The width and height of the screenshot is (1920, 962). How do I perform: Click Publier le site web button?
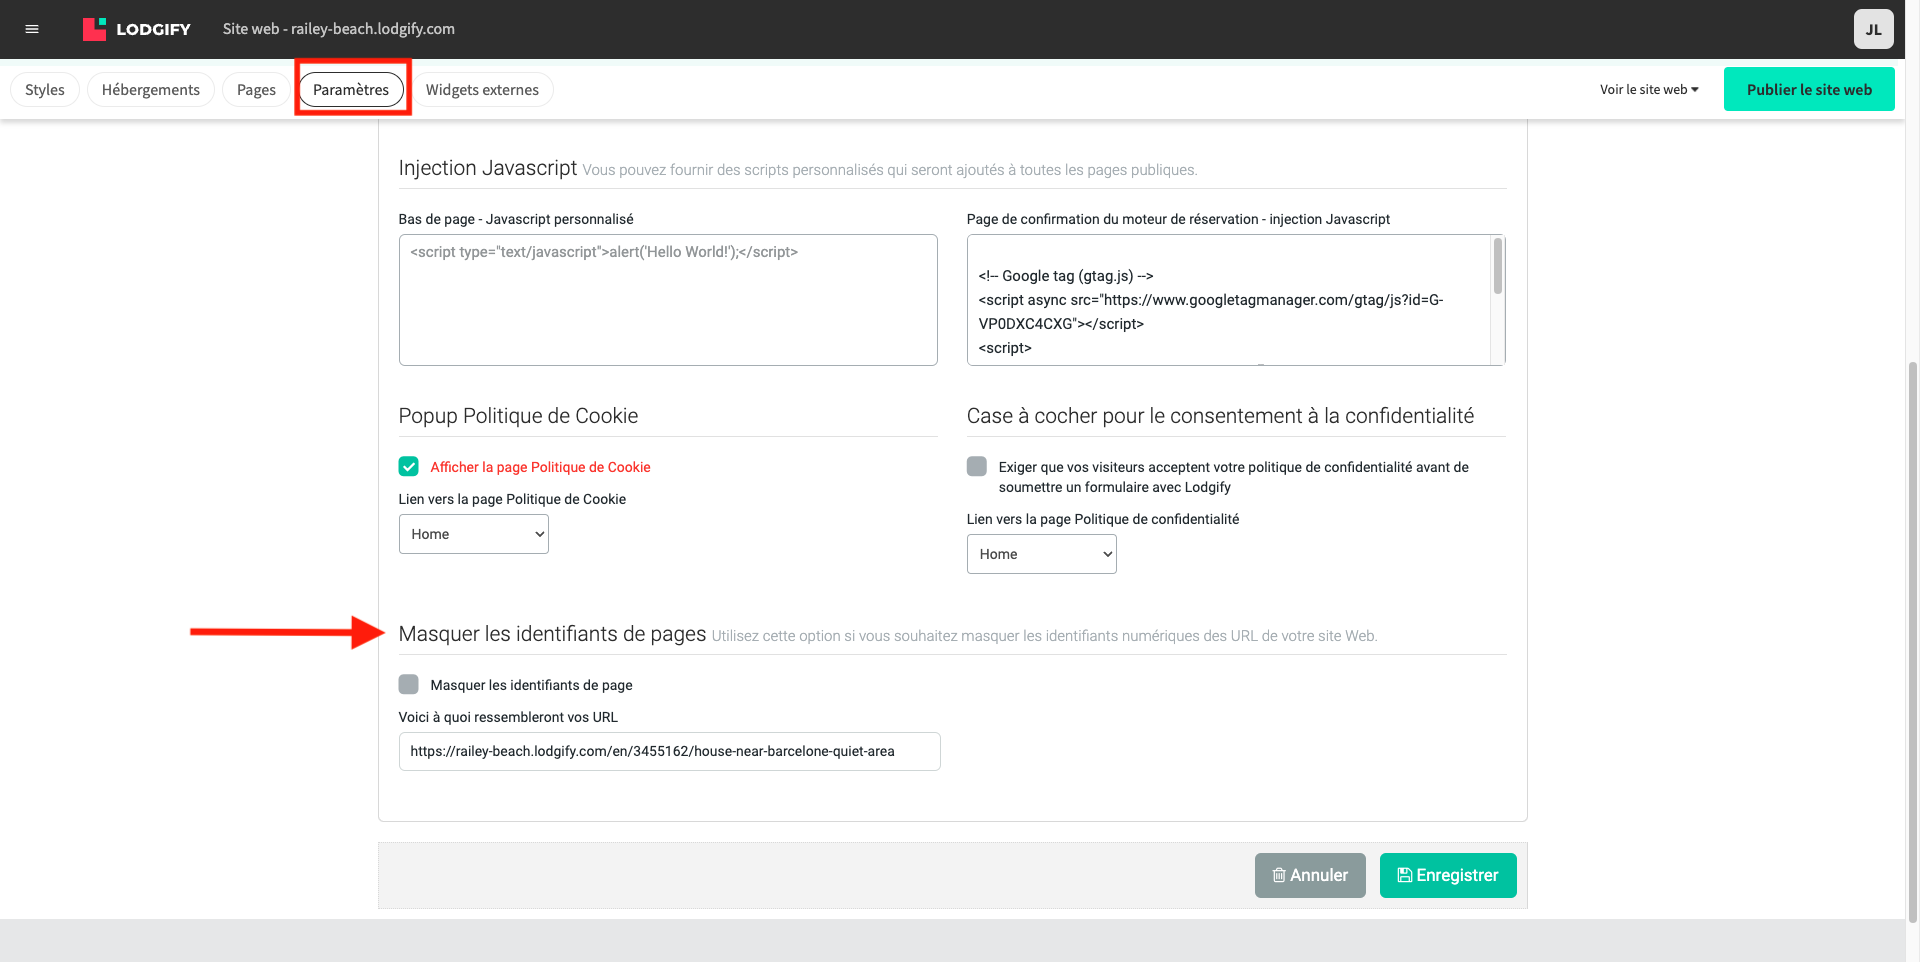(x=1809, y=89)
